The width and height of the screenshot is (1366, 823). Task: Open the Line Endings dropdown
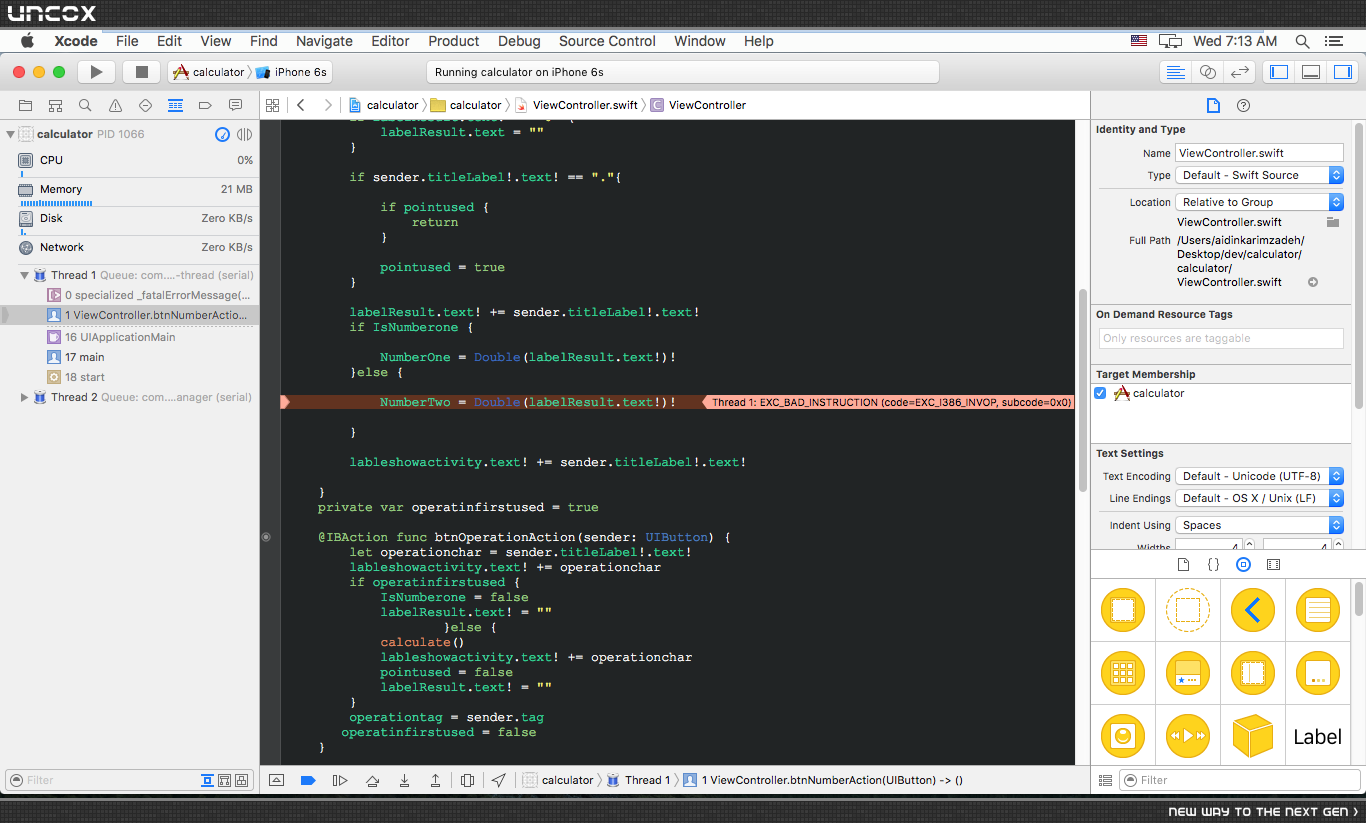click(x=1259, y=498)
